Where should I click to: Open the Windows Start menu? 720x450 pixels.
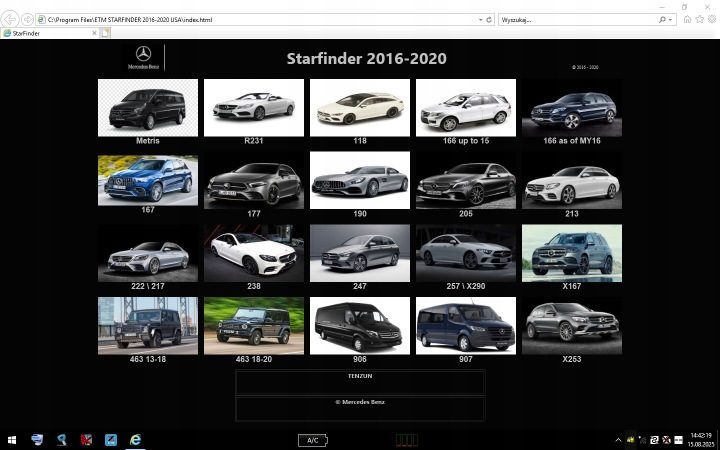coord(12,440)
